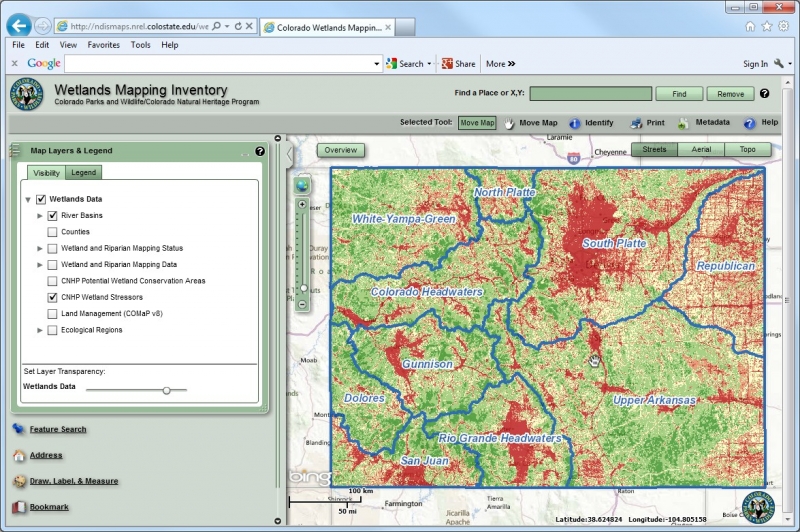
Task: Expand Wetland and Riparian Mapping Status
Action: [x=40, y=248]
